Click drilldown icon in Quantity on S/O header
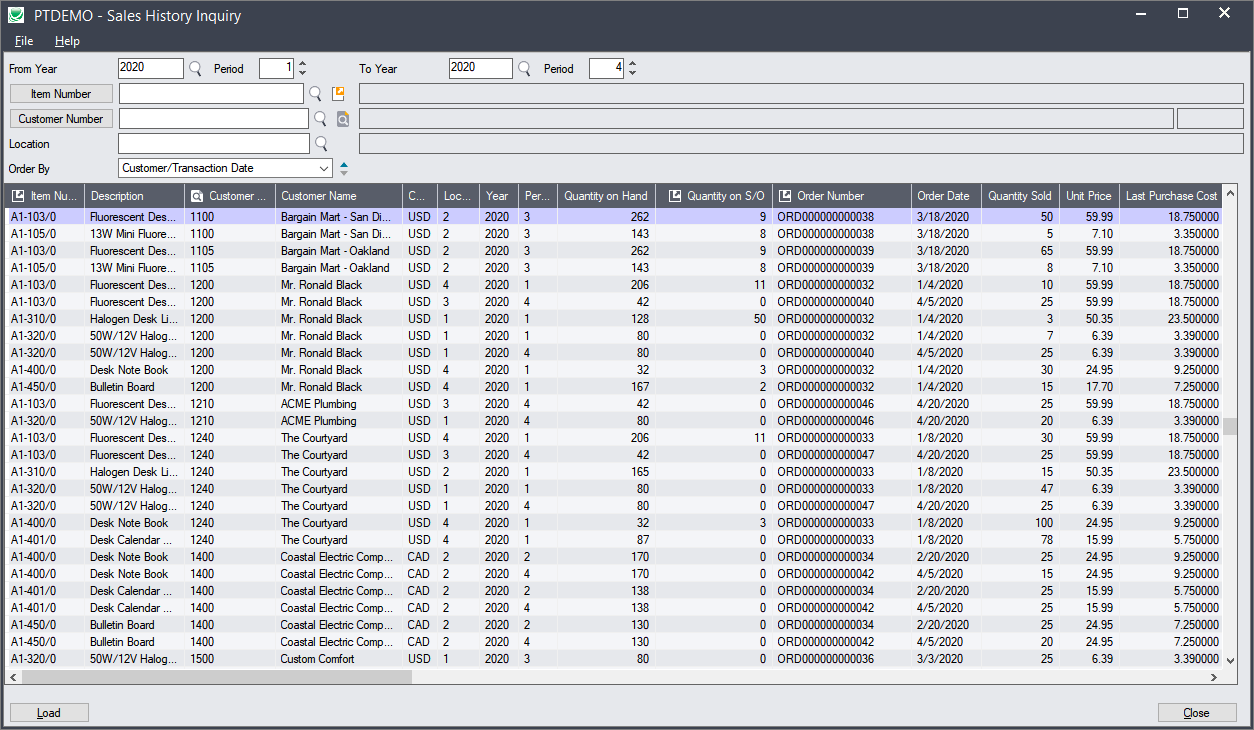Screen dimensions: 1254x730 pos(675,196)
